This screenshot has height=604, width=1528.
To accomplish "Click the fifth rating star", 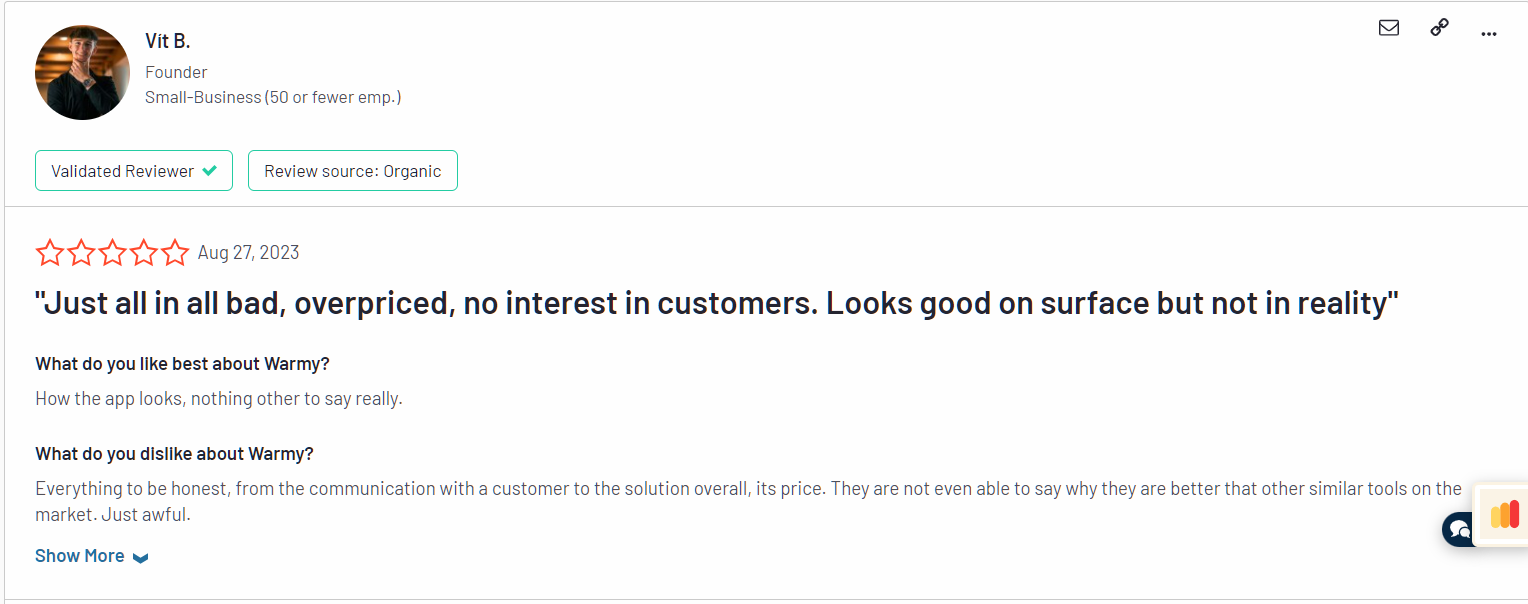I will [175, 253].
